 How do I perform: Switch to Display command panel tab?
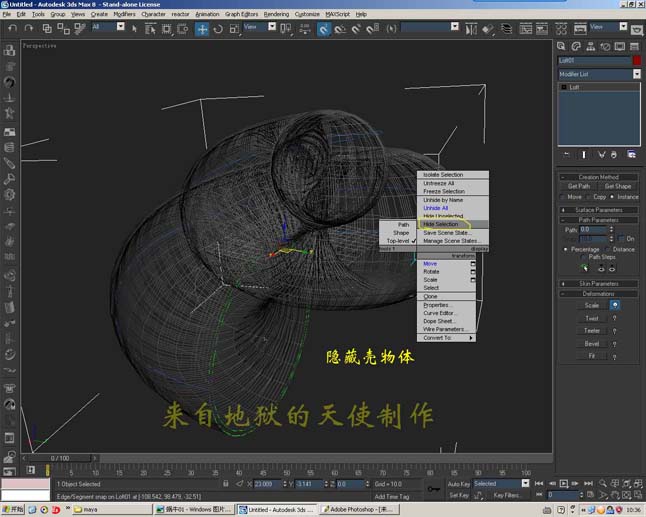(620, 46)
